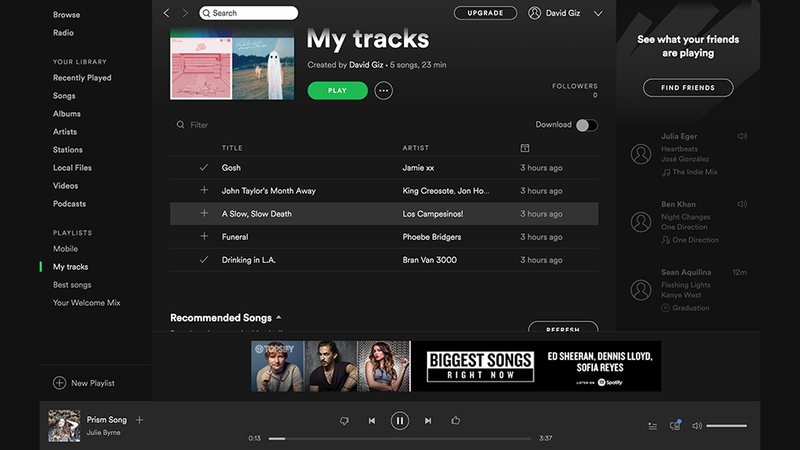Screen dimensions: 800x450
Task: Add Funeral to your library
Action: pos(204,236)
